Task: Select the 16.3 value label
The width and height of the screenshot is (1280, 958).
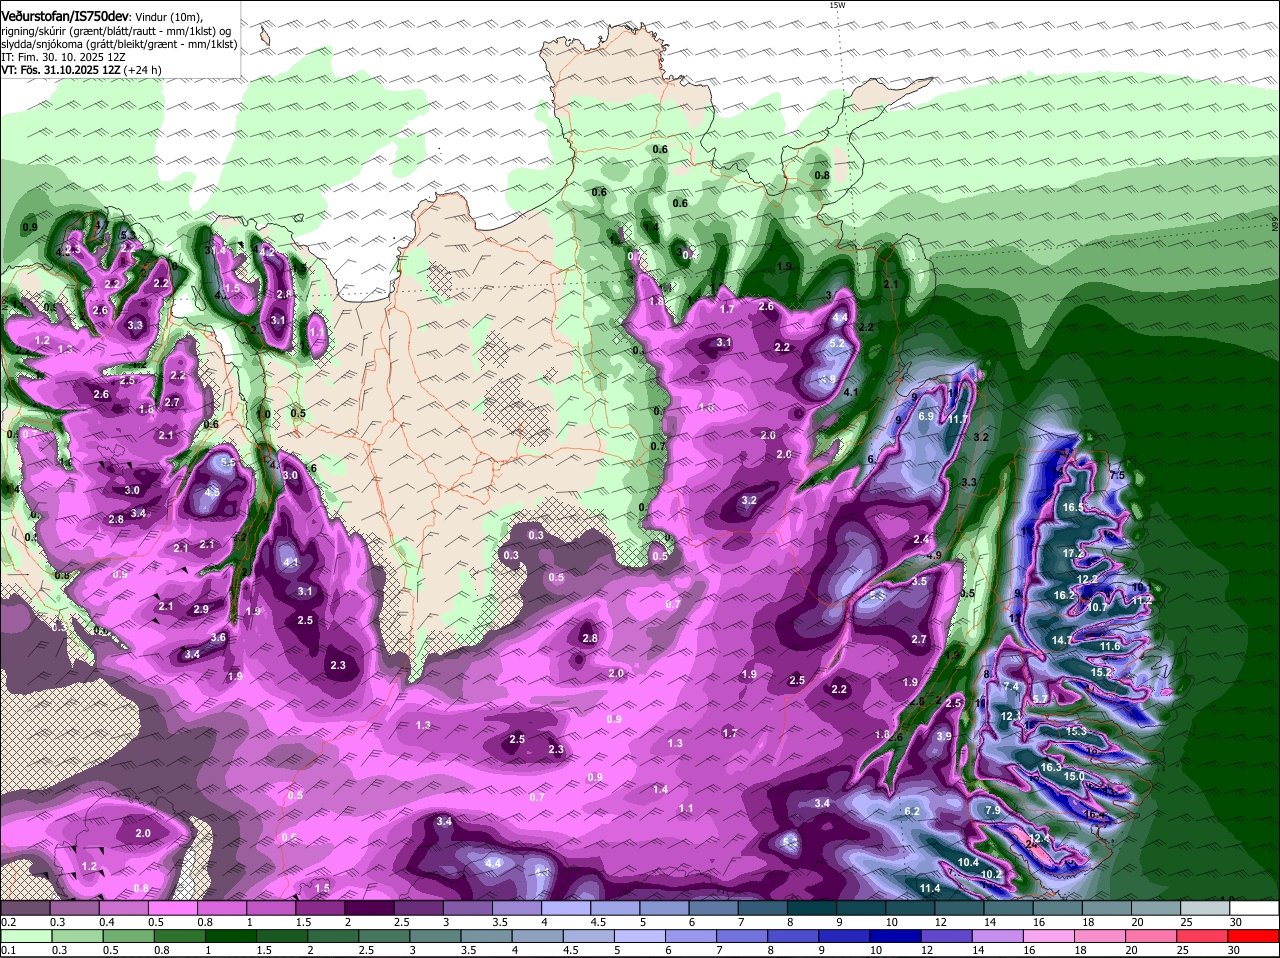Action: 1051,768
